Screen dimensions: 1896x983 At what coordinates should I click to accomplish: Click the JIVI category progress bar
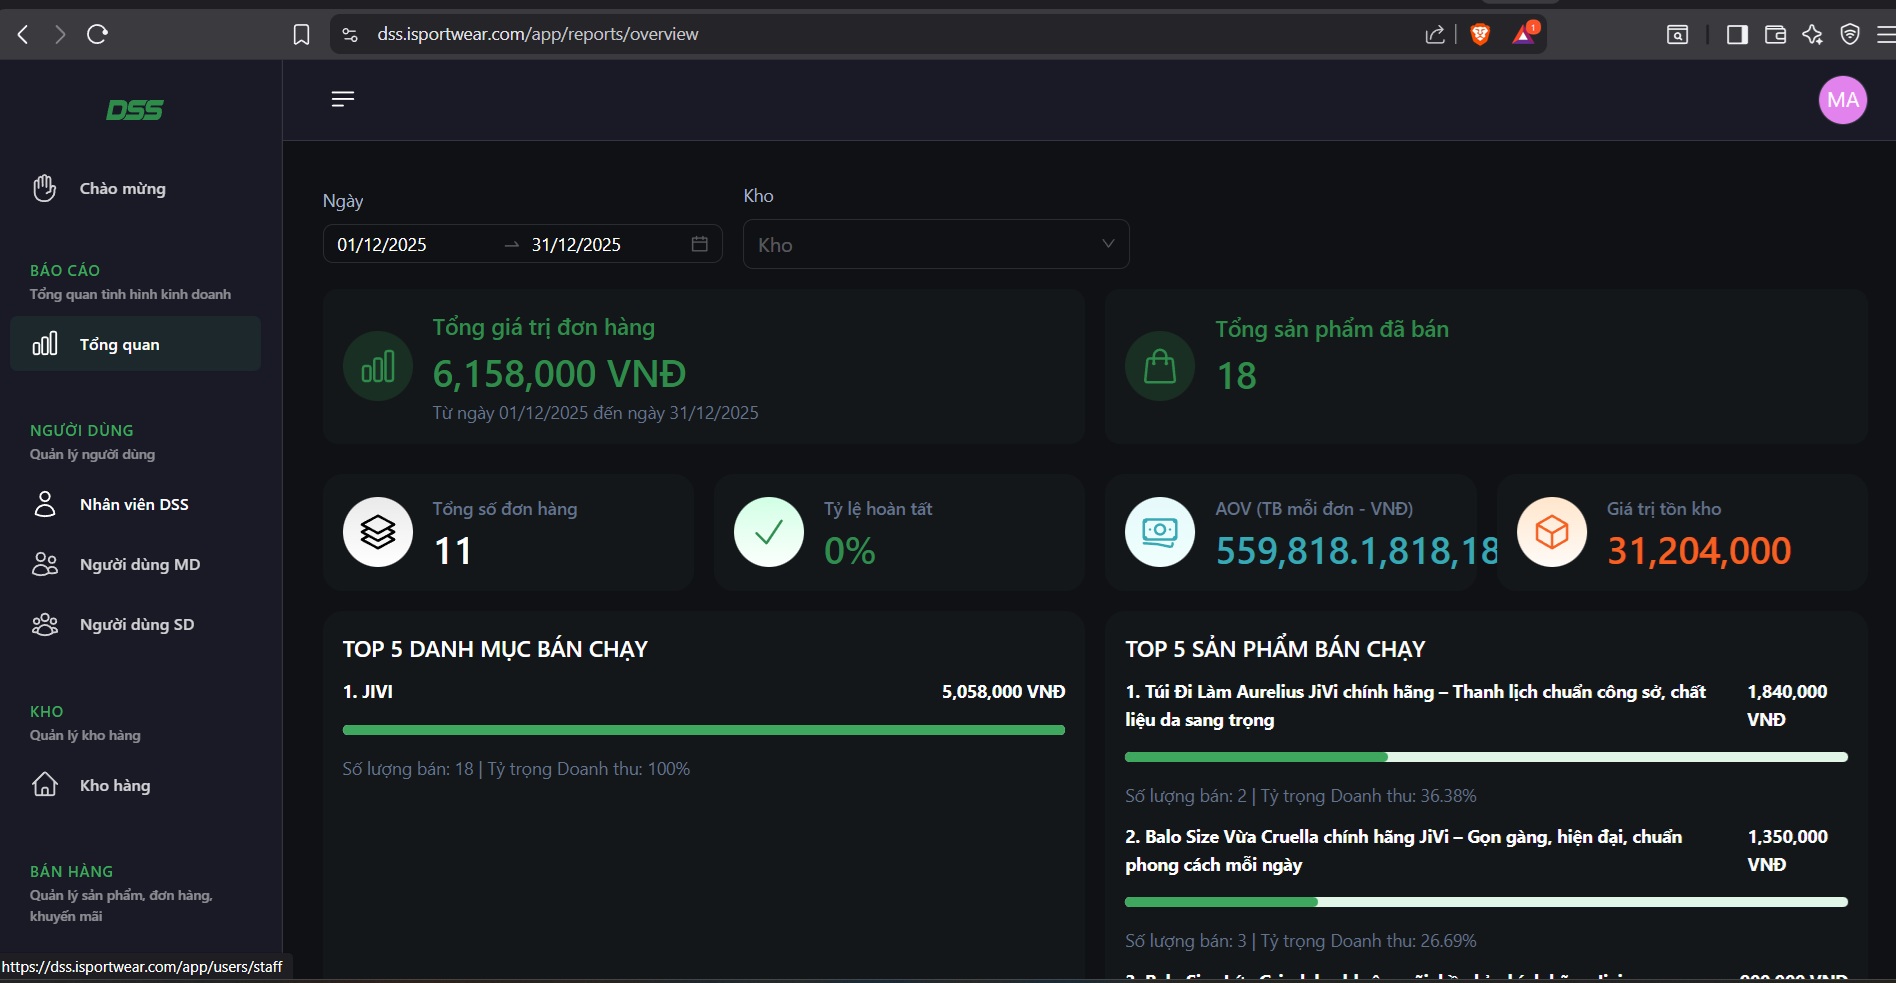click(703, 730)
